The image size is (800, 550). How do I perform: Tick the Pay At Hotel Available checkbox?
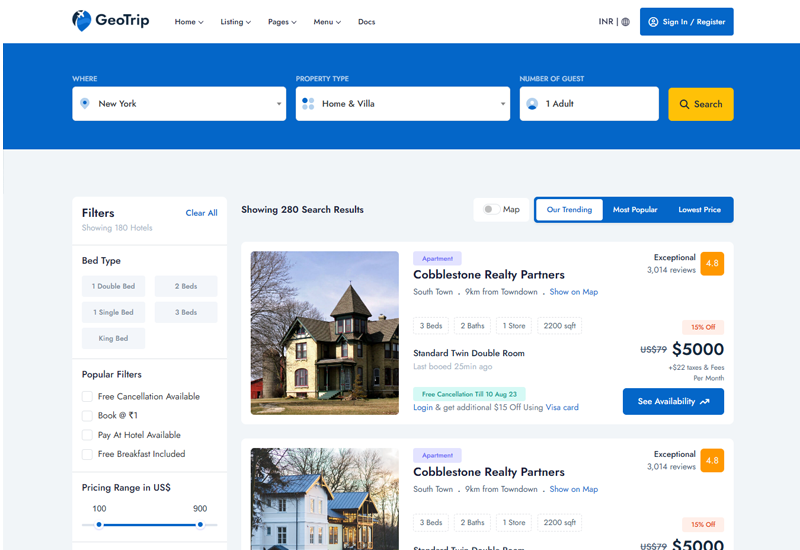(x=87, y=435)
